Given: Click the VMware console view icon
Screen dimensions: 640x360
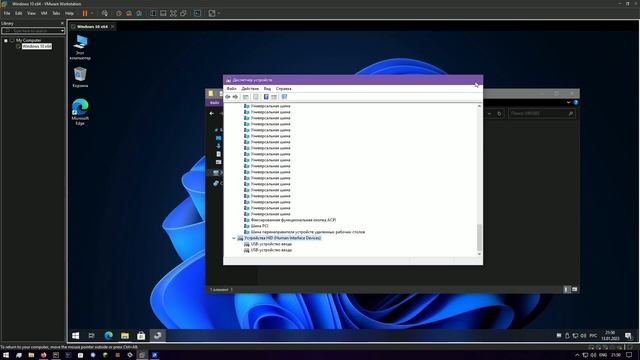Looking at the screenshot, I should pos(198,13).
